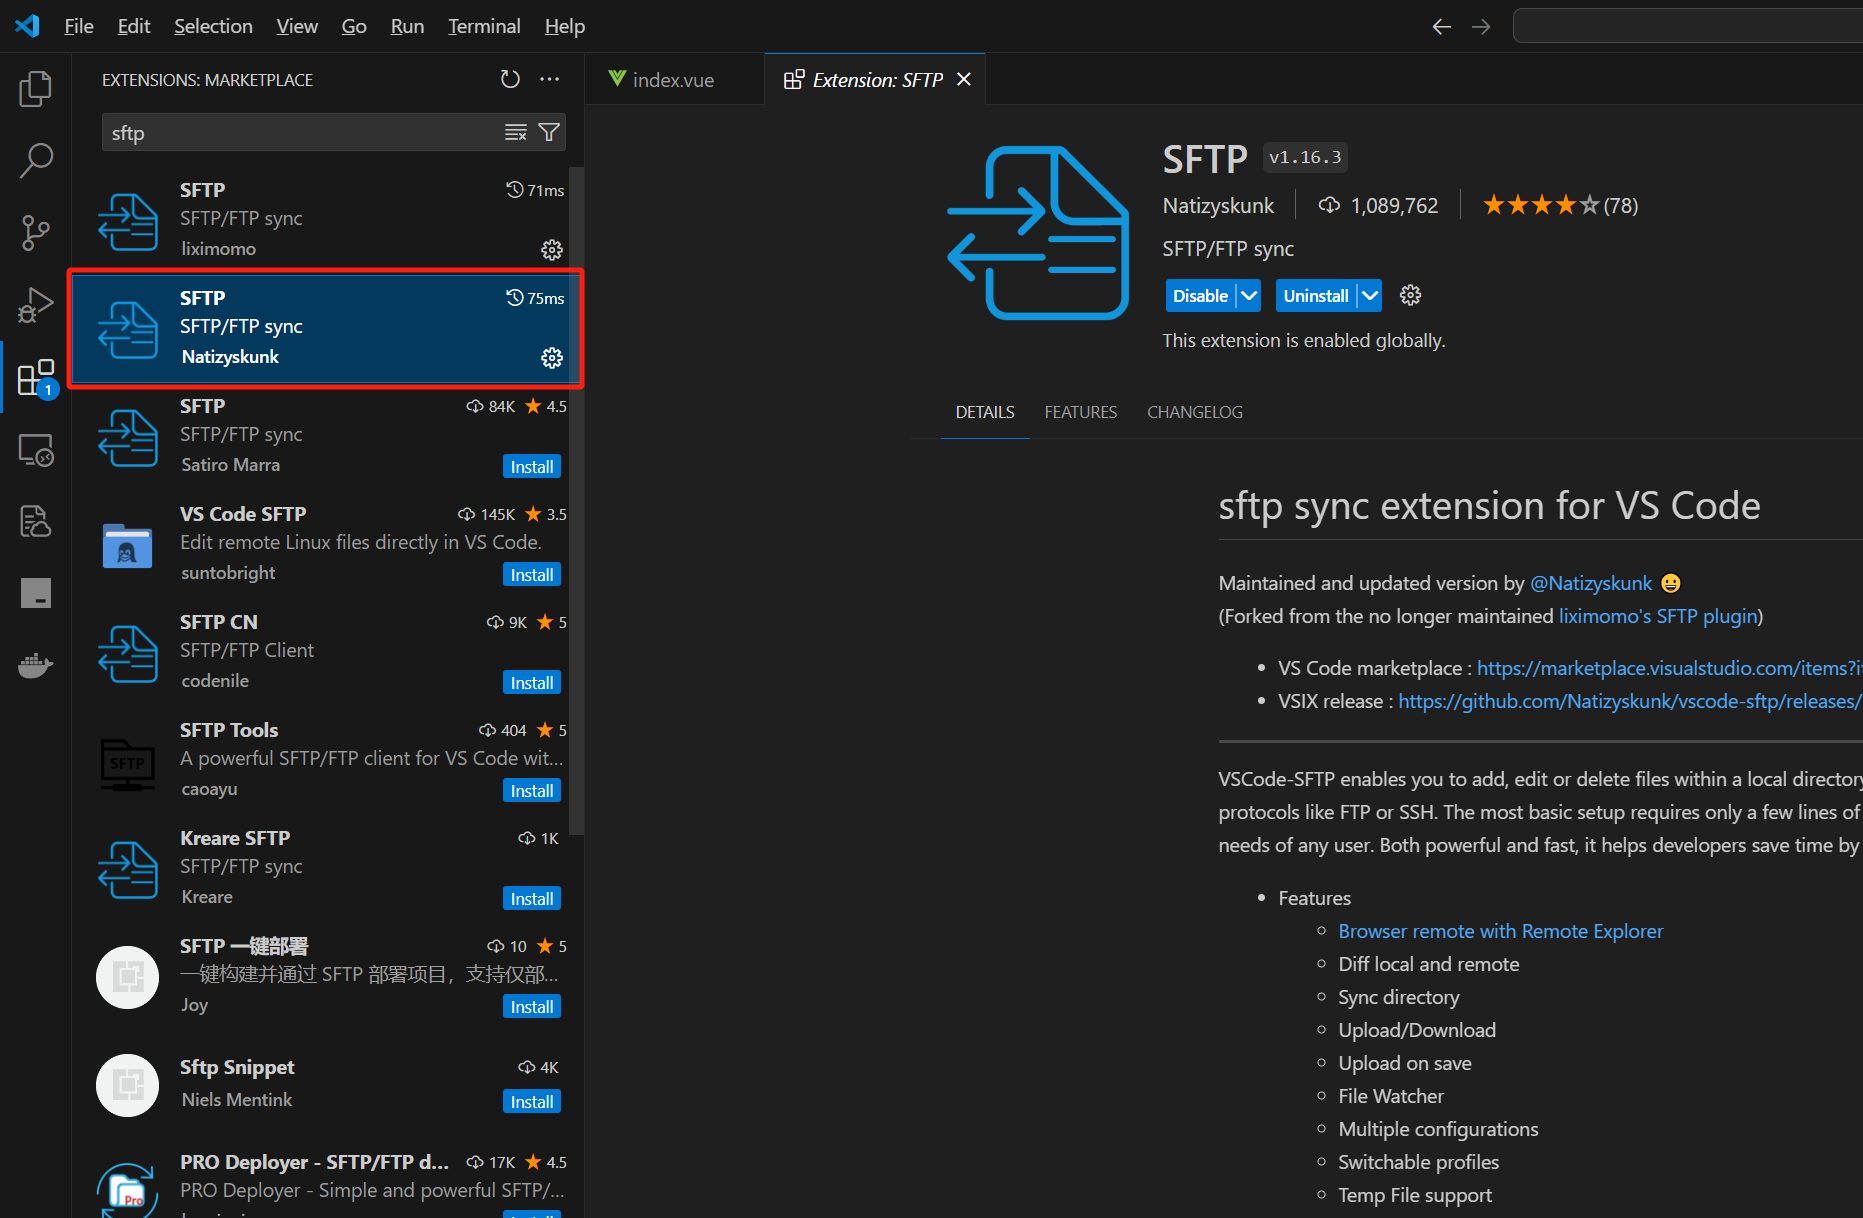Install Satiro Marra SFTP extension
This screenshot has height=1218, width=1863.
[532, 466]
